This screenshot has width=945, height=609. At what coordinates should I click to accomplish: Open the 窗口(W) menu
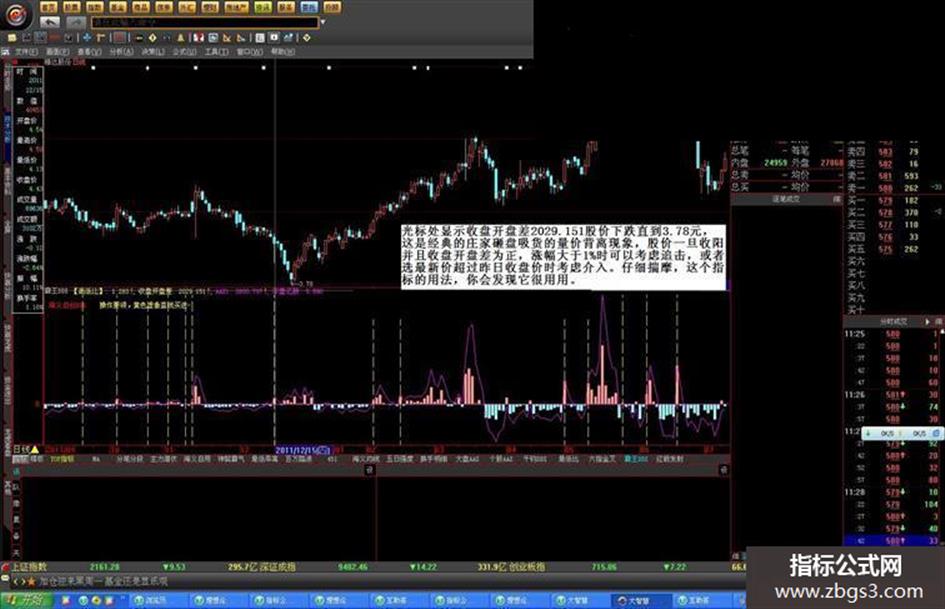[x=250, y=51]
